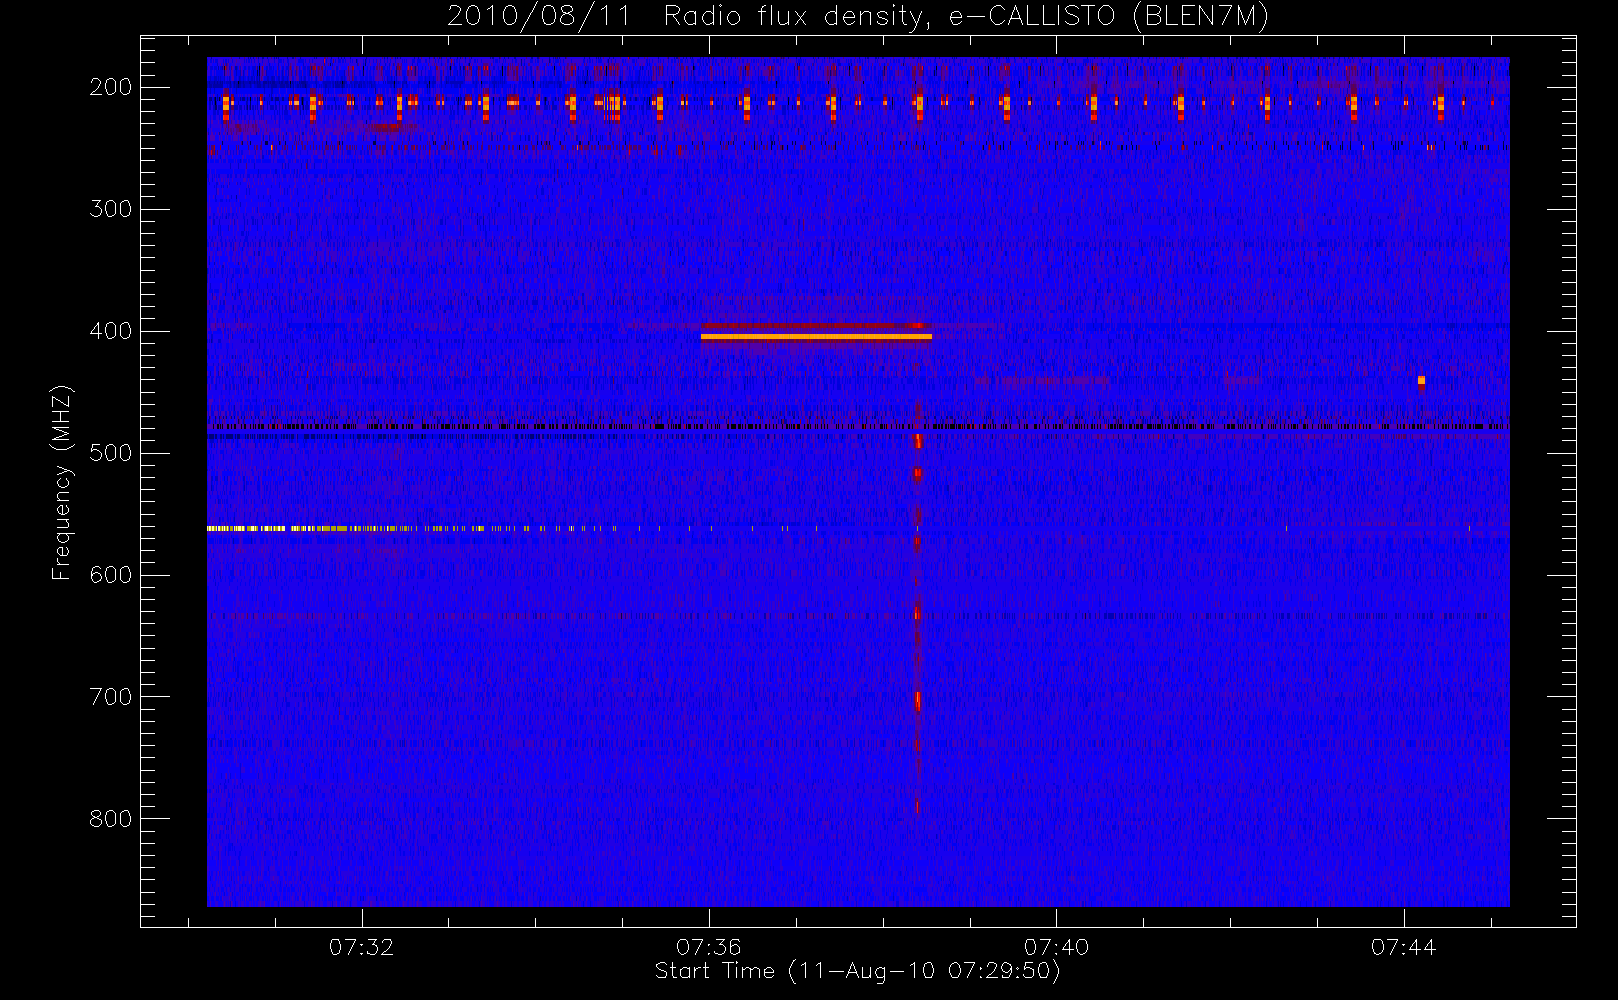Click the 07:36 time tick label

click(x=709, y=947)
